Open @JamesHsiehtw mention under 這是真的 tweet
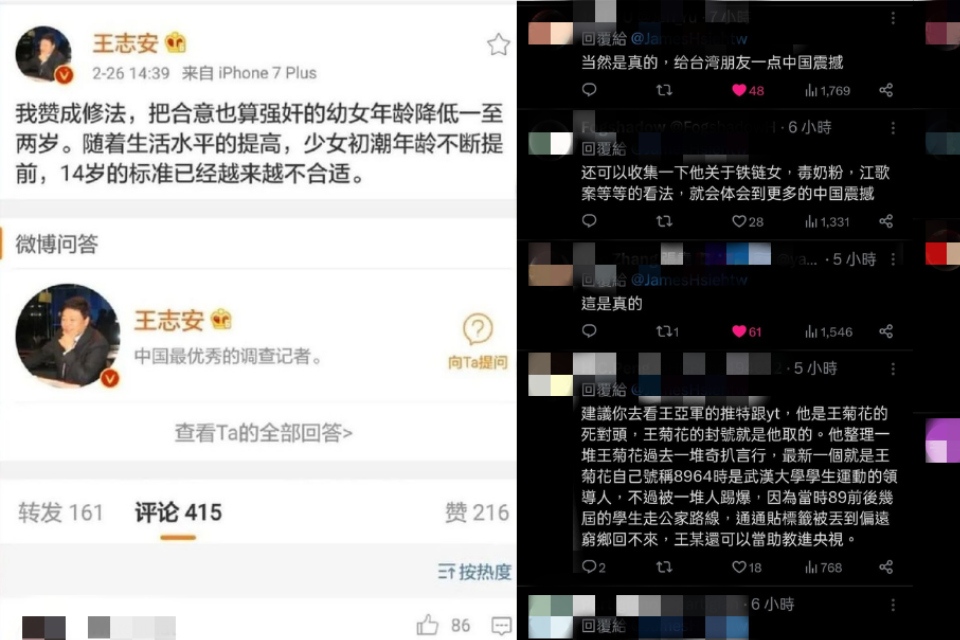The width and height of the screenshot is (960, 640). pyautogui.click(x=689, y=280)
